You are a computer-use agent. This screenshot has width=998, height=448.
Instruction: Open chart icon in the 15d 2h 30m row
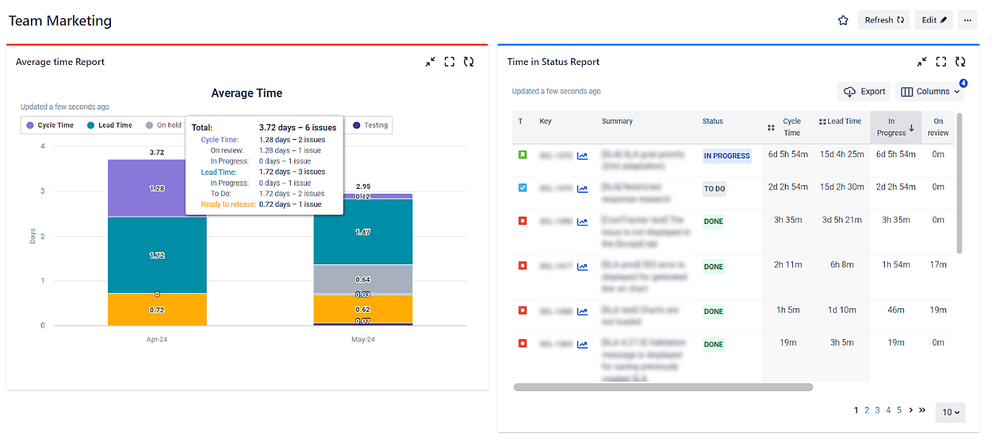coord(582,188)
